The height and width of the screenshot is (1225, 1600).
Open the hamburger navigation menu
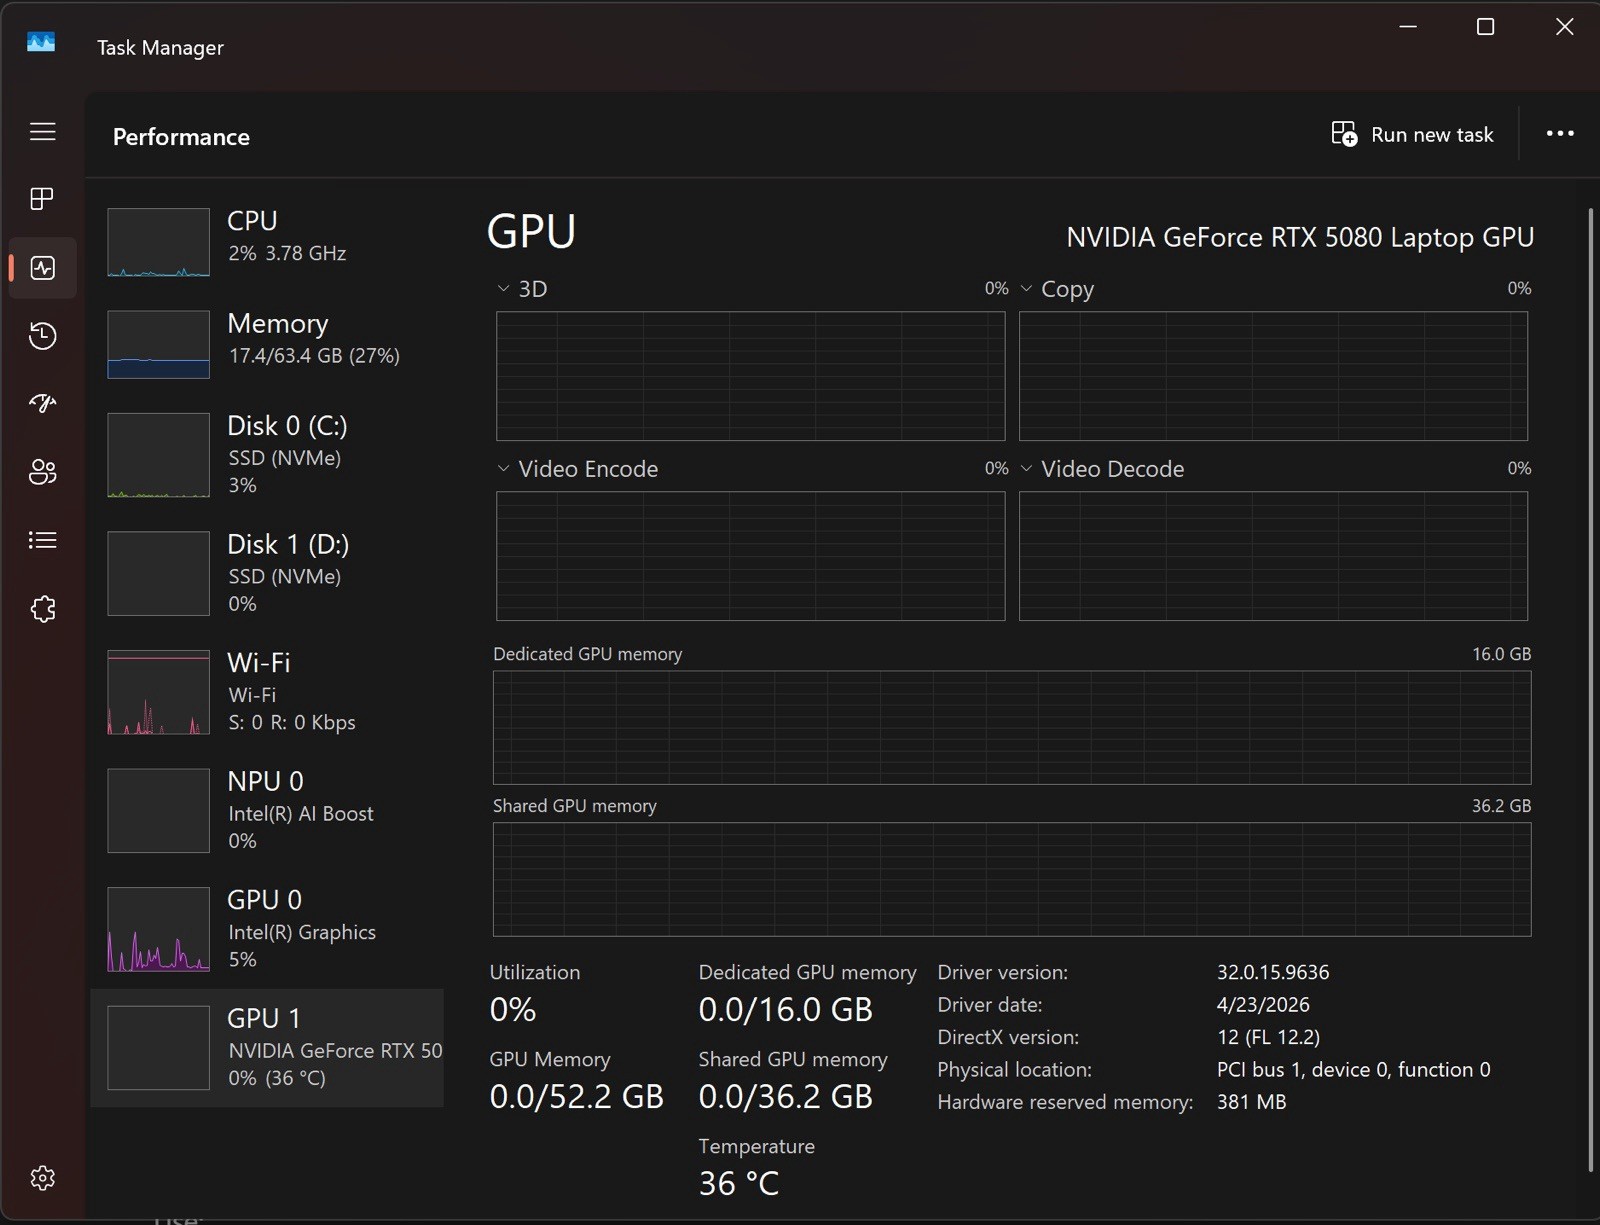(42, 132)
